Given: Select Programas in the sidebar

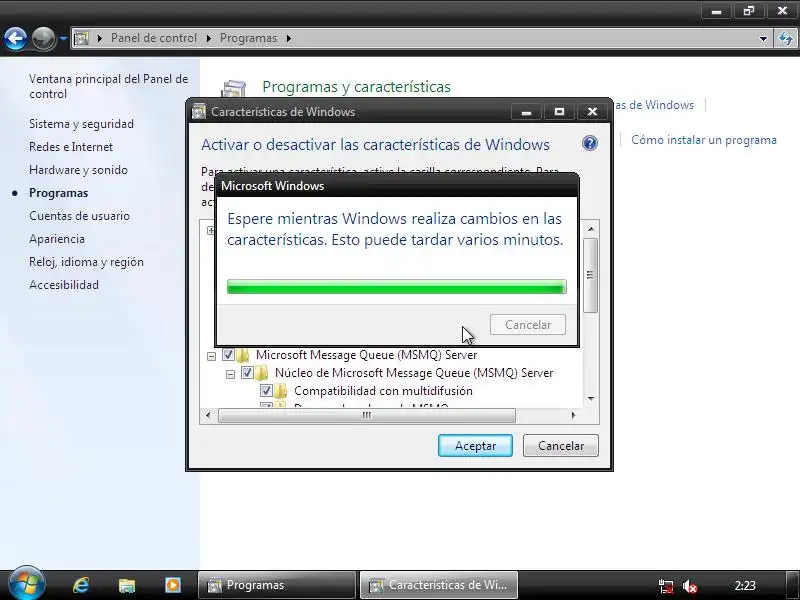Looking at the screenshot, I should [59, 193].
